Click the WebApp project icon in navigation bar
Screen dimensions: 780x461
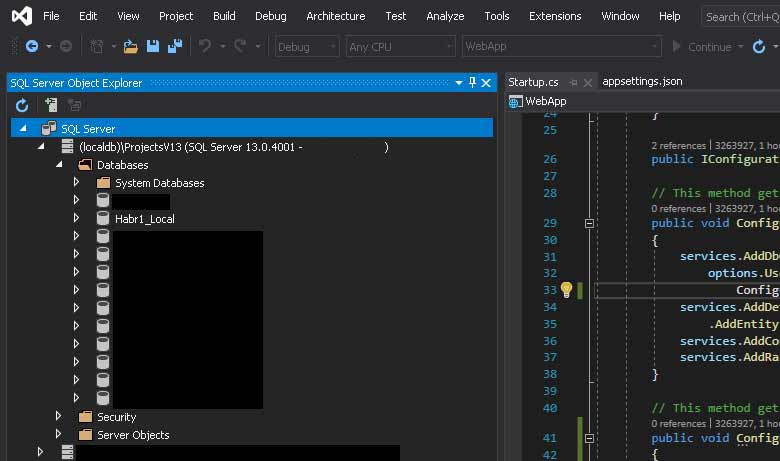click(515, 101)
